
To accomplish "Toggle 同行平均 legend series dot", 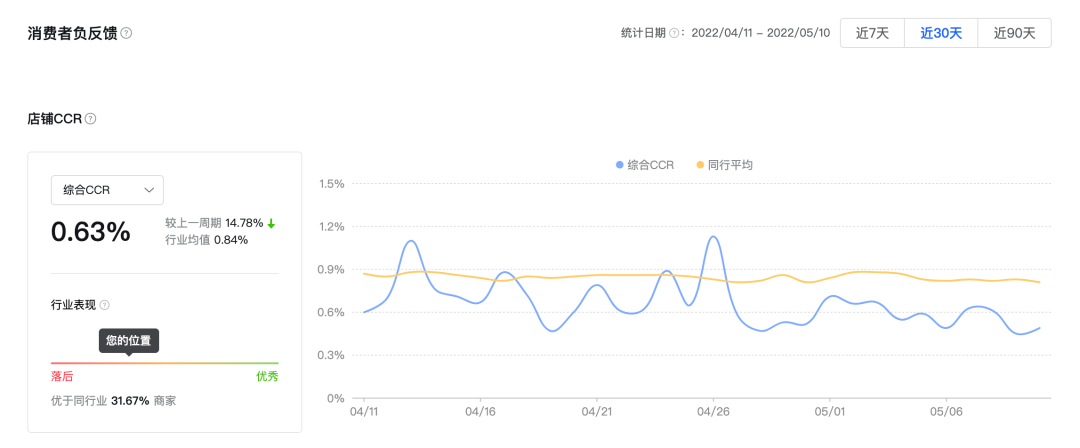I will click(x=700, y=165).
